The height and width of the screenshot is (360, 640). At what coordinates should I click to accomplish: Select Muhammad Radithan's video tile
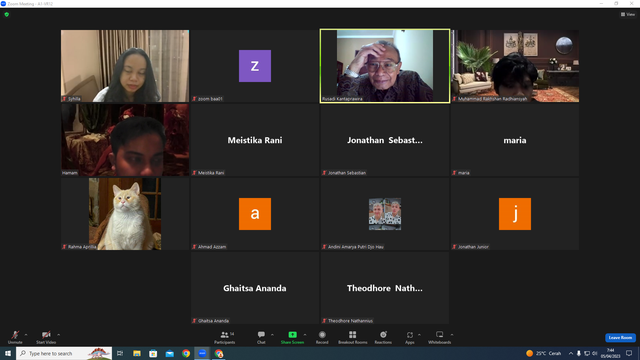pyautogui.click(x=515, y=66)
